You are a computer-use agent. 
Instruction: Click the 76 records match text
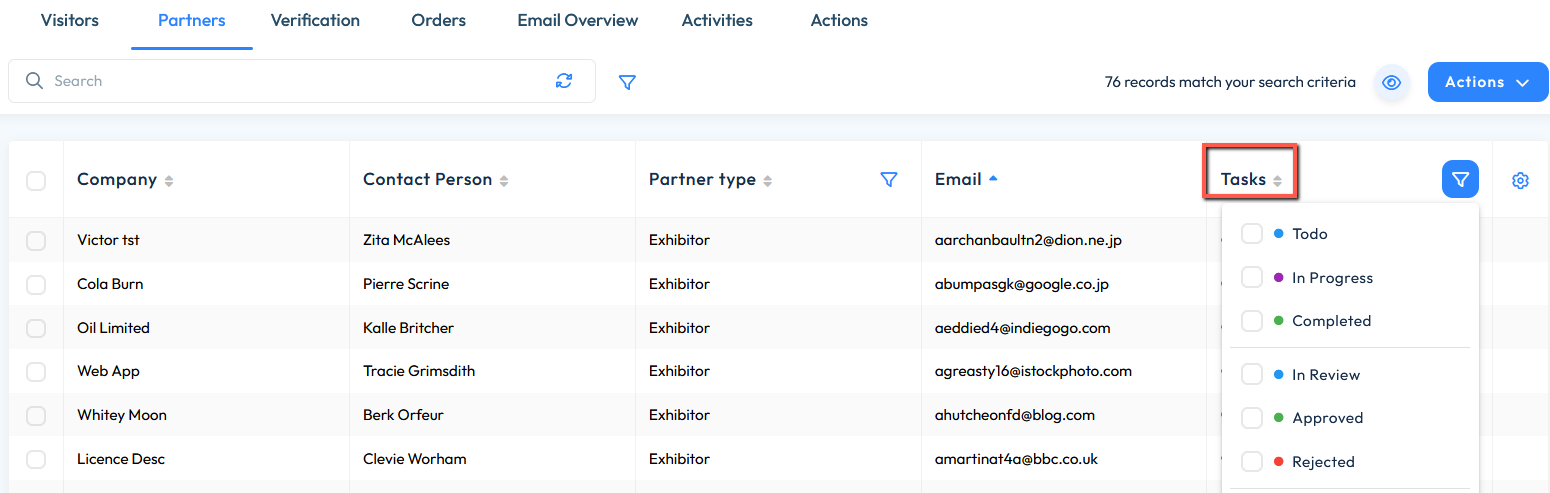(1230, 82)
